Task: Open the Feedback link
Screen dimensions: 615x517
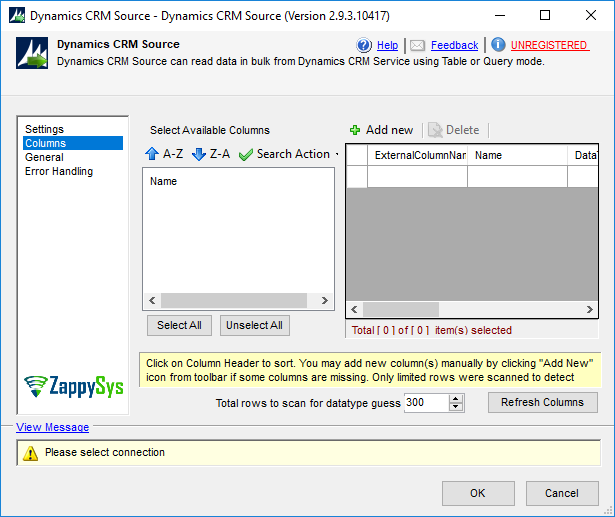Action: click(454, 45)
